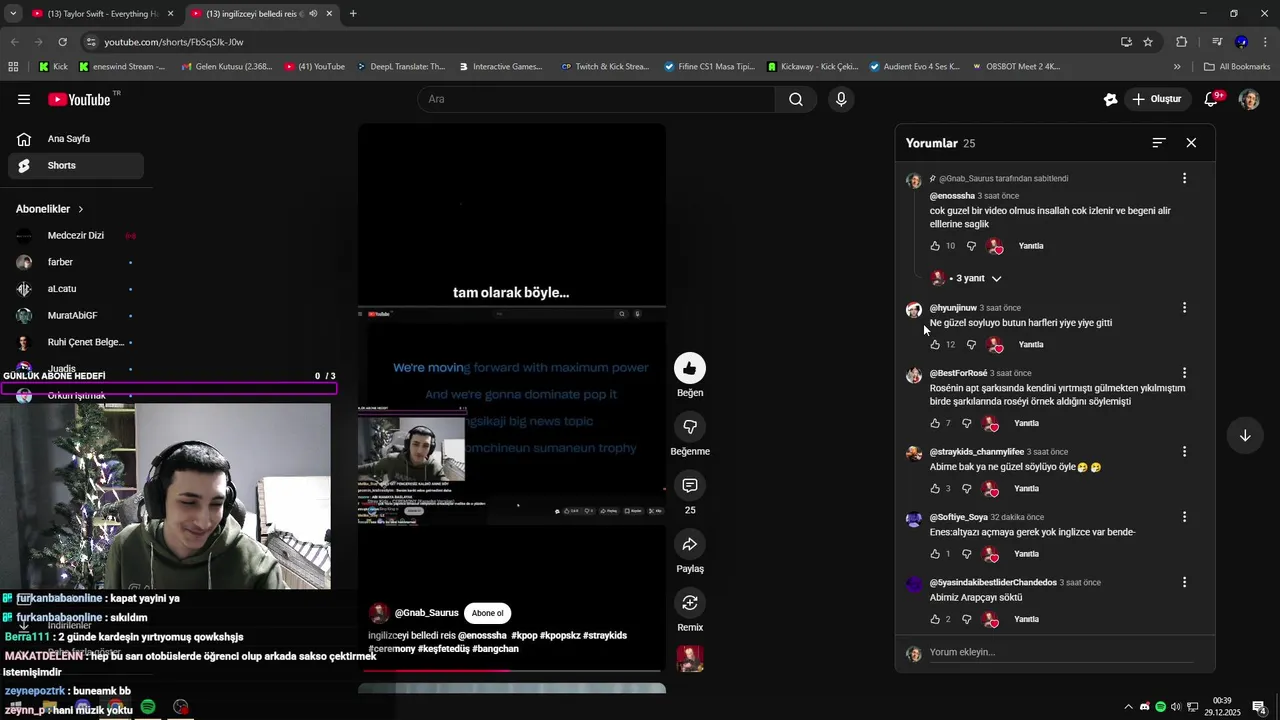This screenshot has height=720, width=1280.
Task: Open the account avatar menu
Action: click(1249, 99)
